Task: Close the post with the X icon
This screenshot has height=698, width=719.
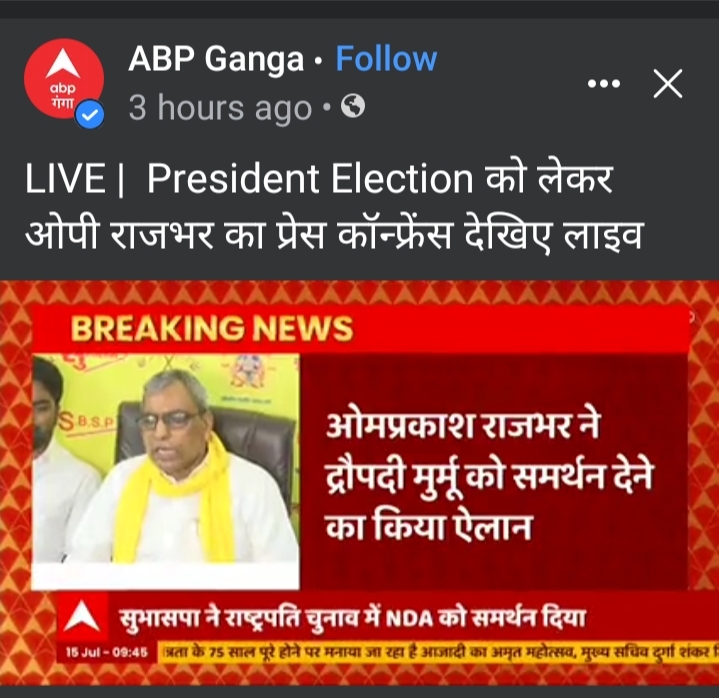Action: [x=668, y=84]
